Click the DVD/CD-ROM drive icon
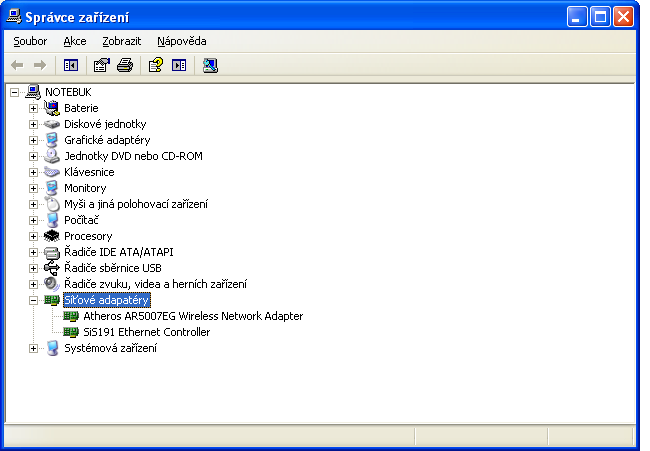The width and height of the screenshot is (650, 451). tap(52, 156)
